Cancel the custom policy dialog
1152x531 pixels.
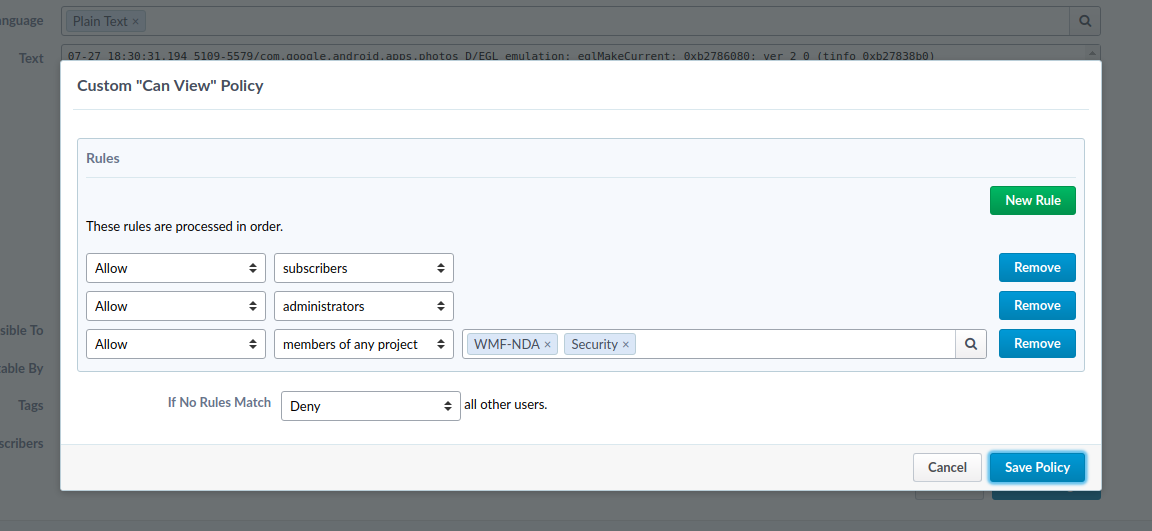pyautogui.click(x=947, y=467)
